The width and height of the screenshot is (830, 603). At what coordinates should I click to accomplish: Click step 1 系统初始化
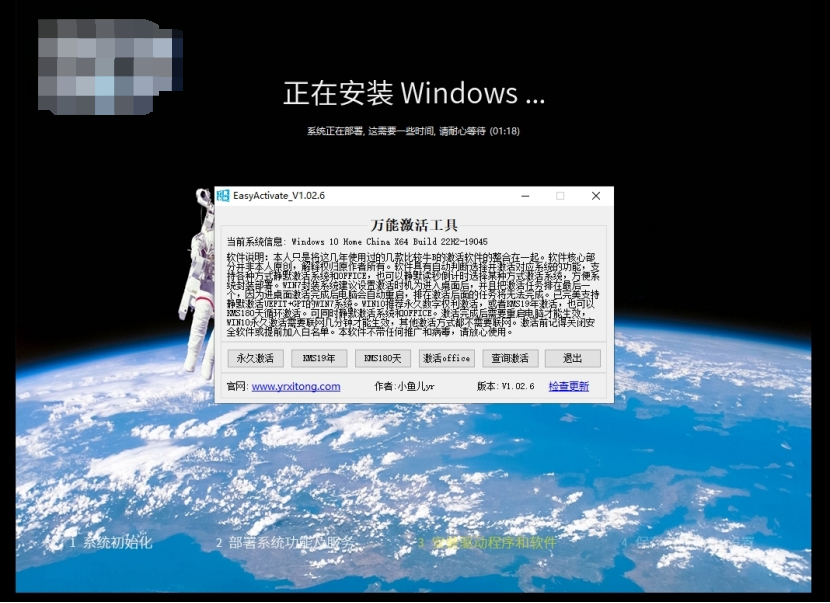click(111, 543)
